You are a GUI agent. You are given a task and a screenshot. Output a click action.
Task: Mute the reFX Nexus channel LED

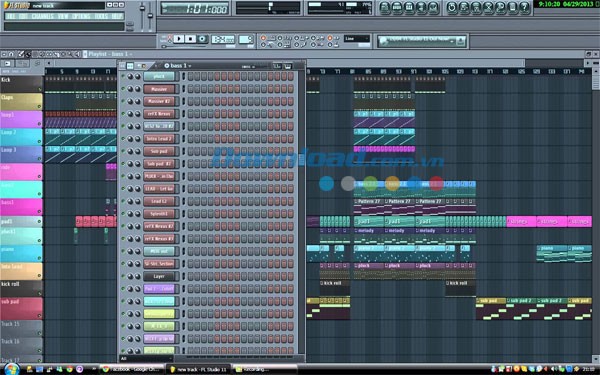[x=123, y=114]
